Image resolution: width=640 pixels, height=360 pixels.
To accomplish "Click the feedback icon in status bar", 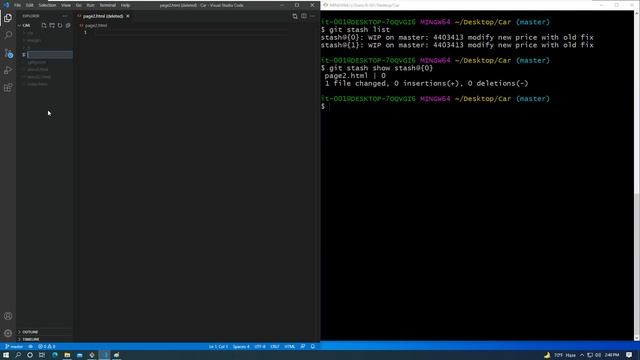I will (303, 347).
